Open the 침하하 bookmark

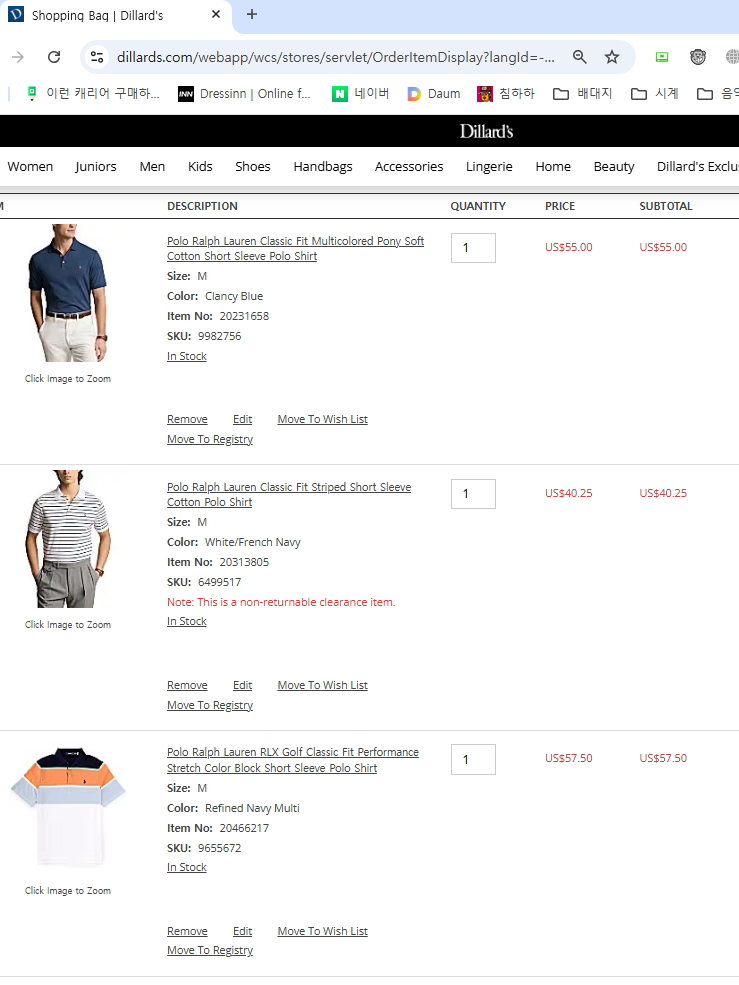tap(506, 94)
